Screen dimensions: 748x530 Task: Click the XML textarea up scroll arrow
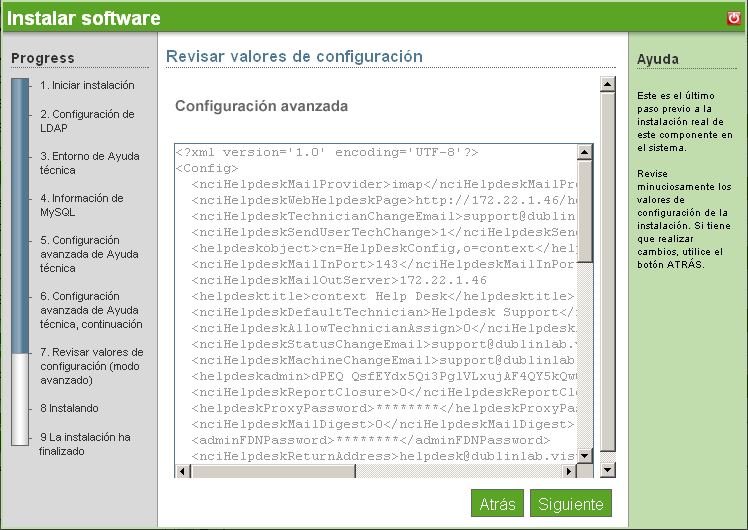coord(584,152)
